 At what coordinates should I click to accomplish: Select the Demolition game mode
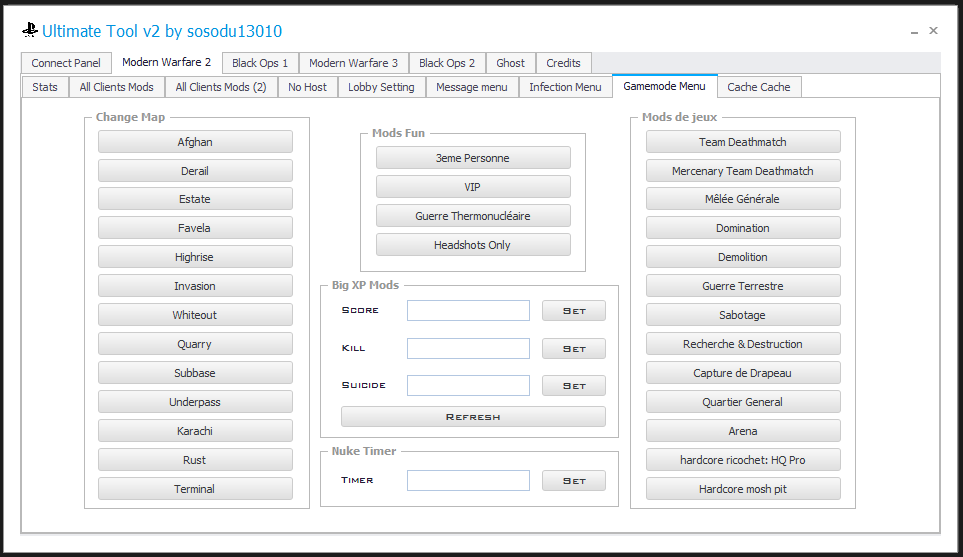(743, 257)
